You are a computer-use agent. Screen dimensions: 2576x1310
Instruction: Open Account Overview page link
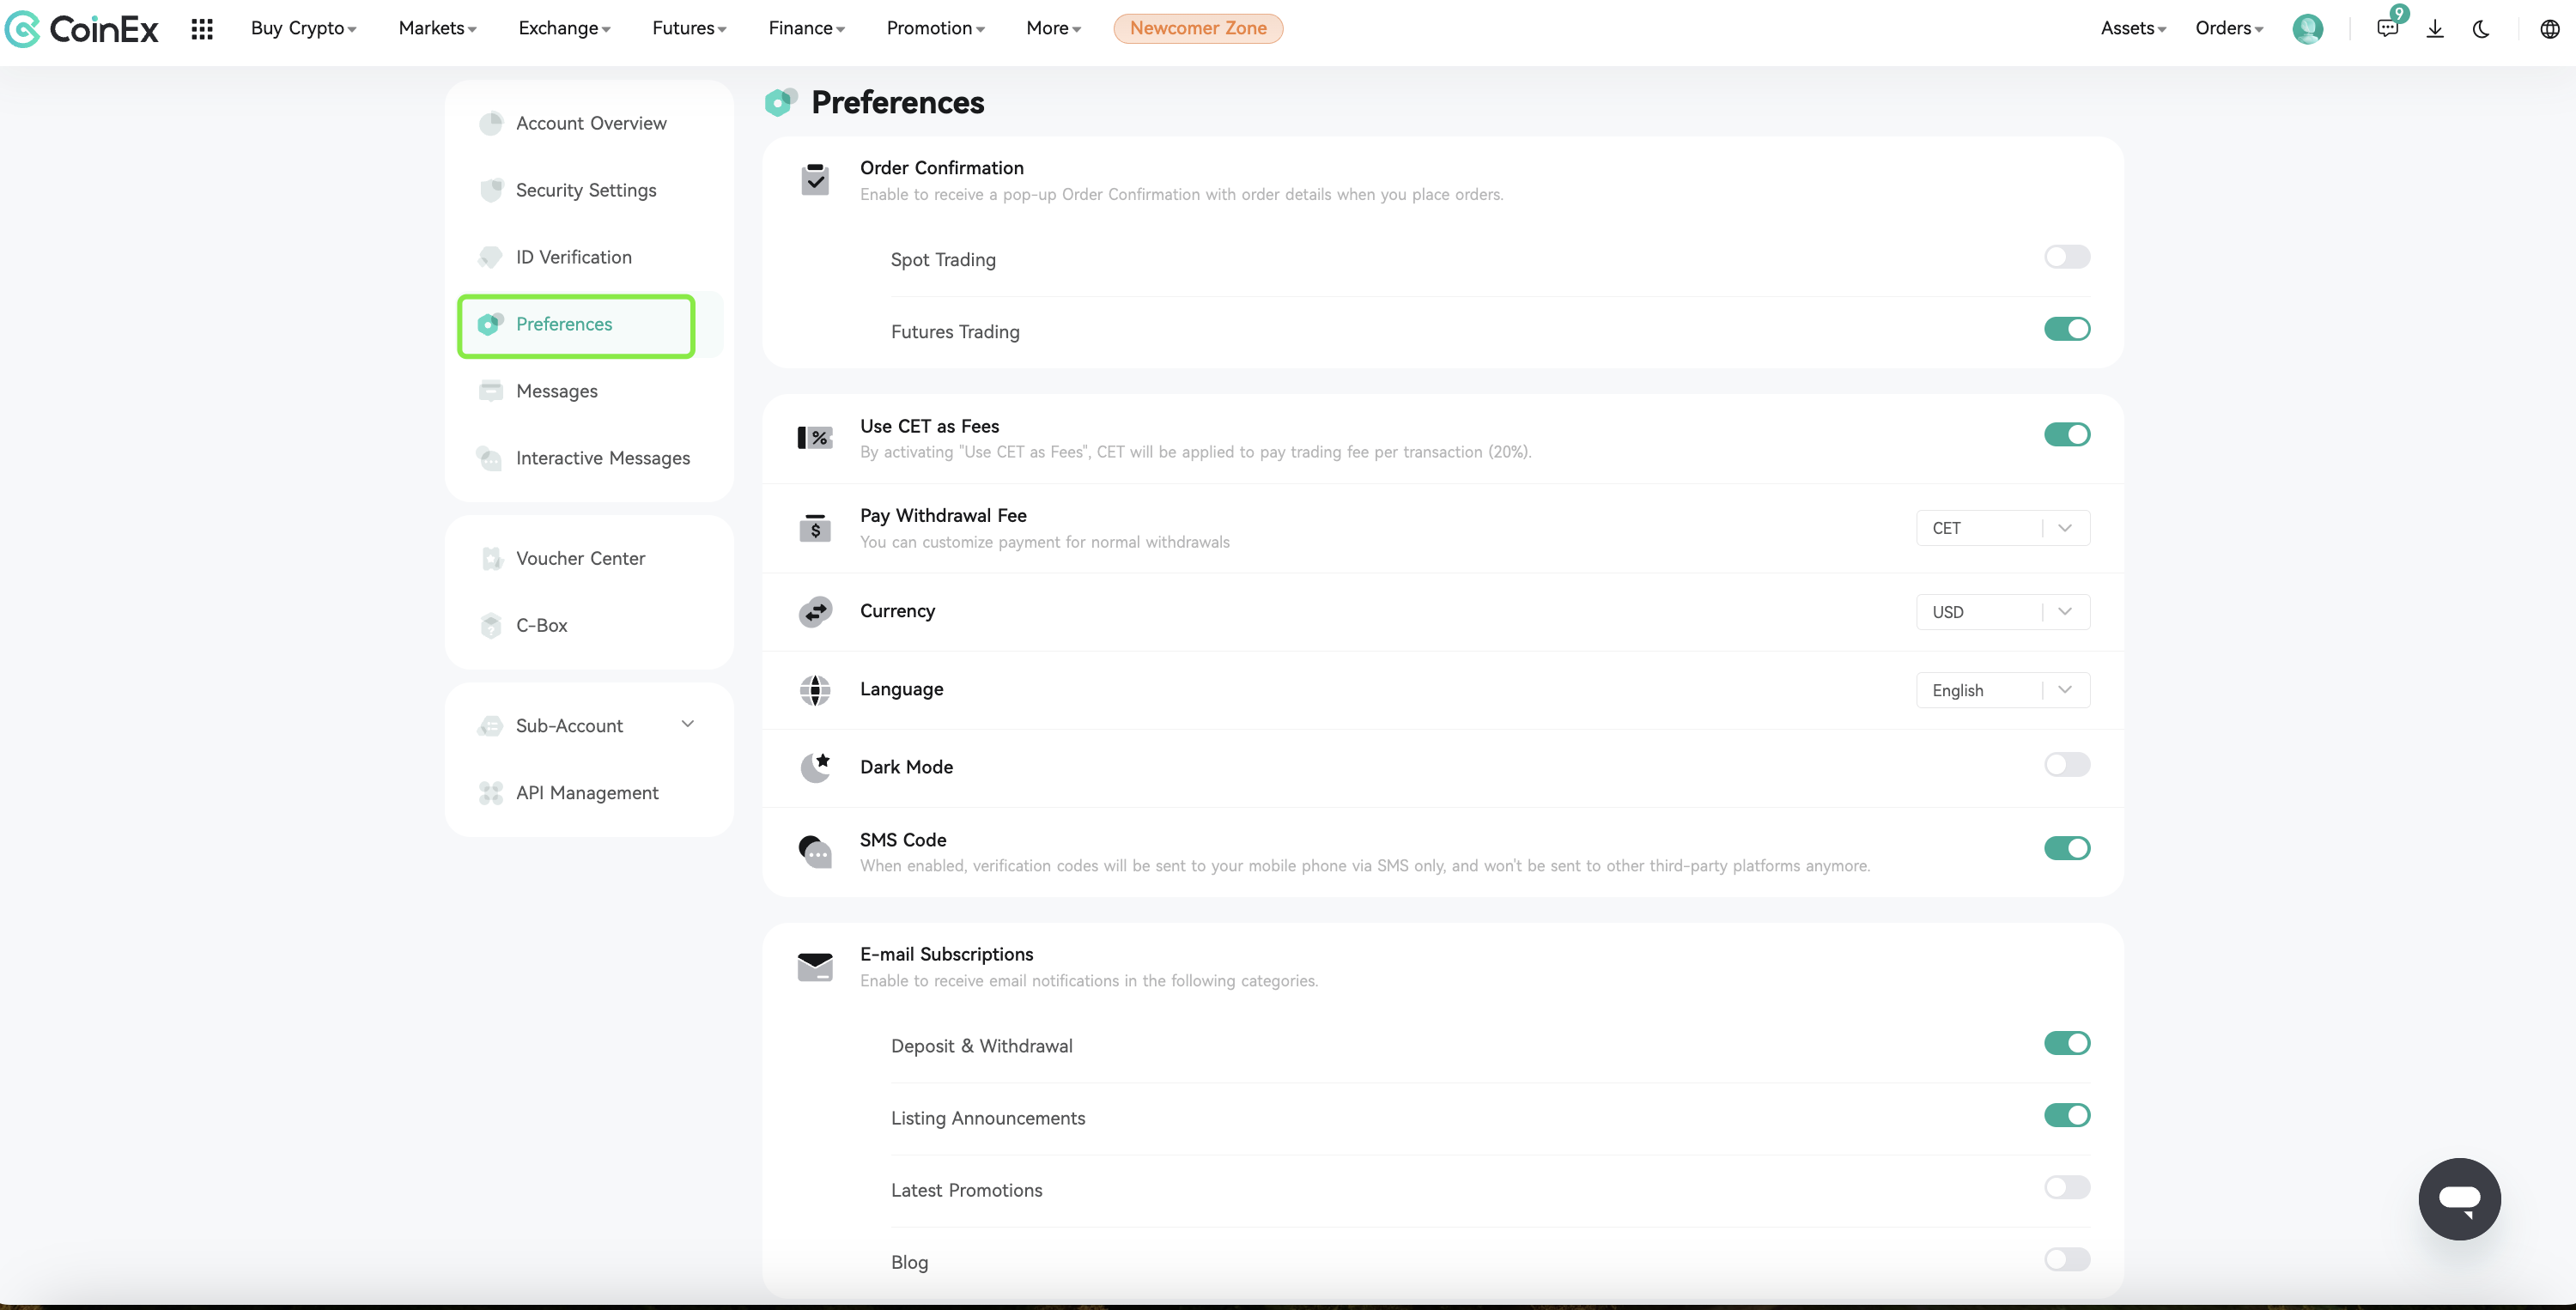(590, 123)
